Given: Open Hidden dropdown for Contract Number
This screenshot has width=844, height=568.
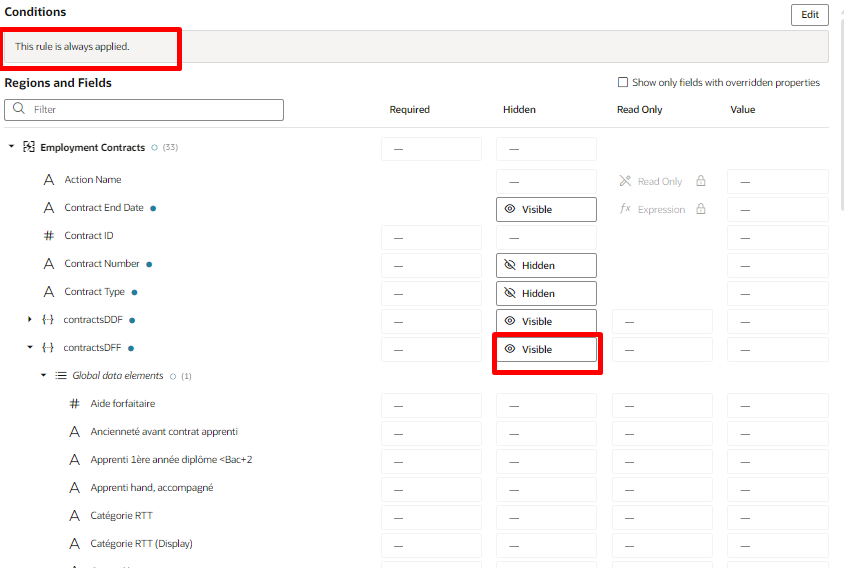Looking at the screenshot, I should pos(546,265).
